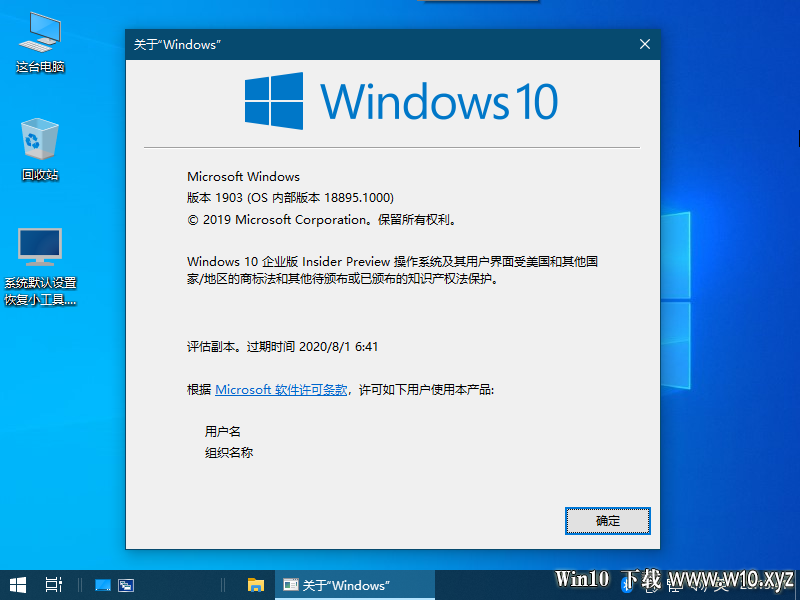
Task: Click the 2019 Microsoft Corporation copyright line
Action: [322, 220]
